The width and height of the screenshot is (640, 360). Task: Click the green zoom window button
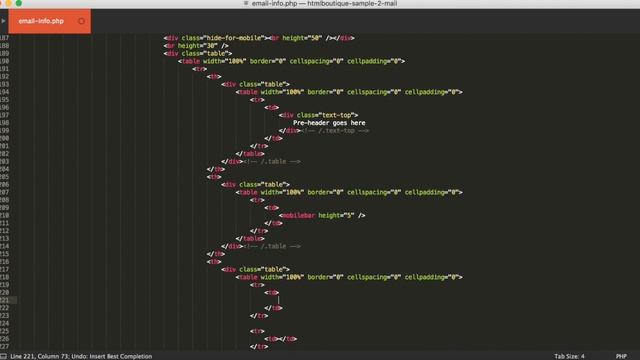[x=19, y=3]
